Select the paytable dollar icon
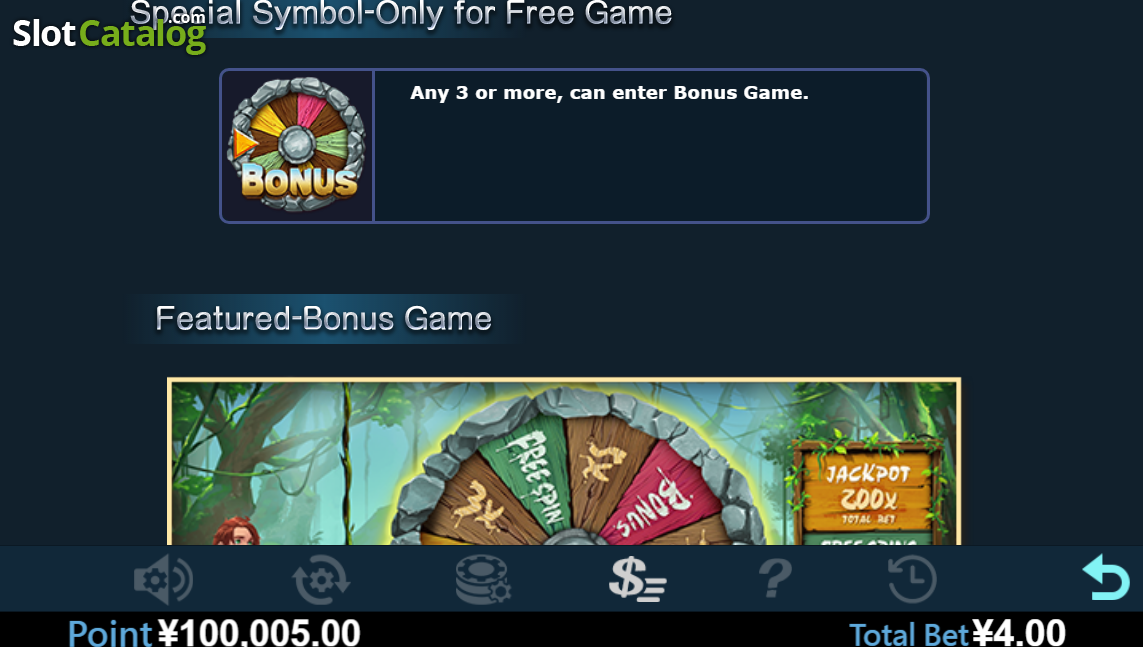Image resolution: width=1143 pixels, height=647 pixels. click(638, 579)
